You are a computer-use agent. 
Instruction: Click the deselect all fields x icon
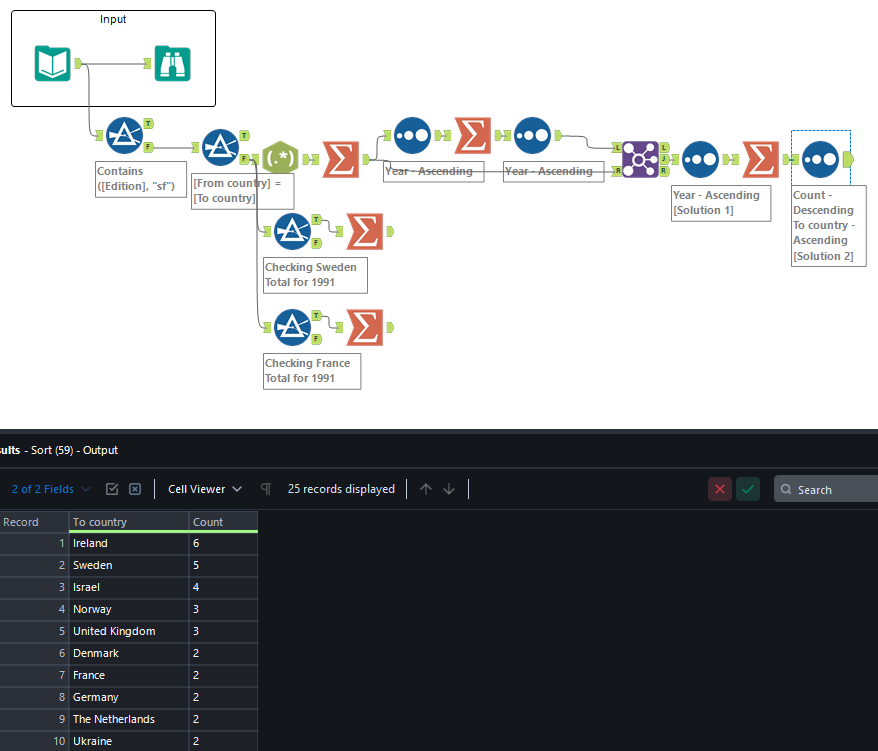pos(135,489)
